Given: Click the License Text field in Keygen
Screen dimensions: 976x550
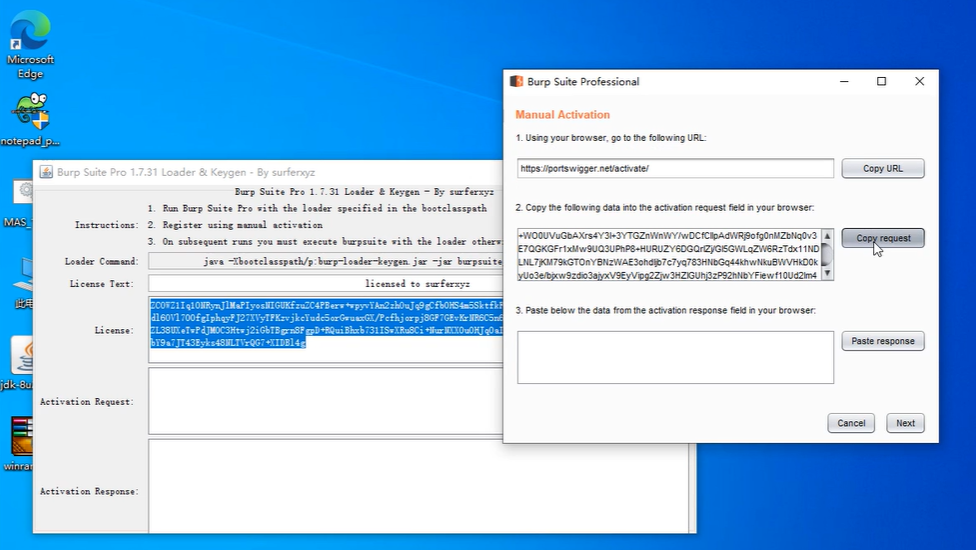Looking at the screenshot, I should [326, 284].
